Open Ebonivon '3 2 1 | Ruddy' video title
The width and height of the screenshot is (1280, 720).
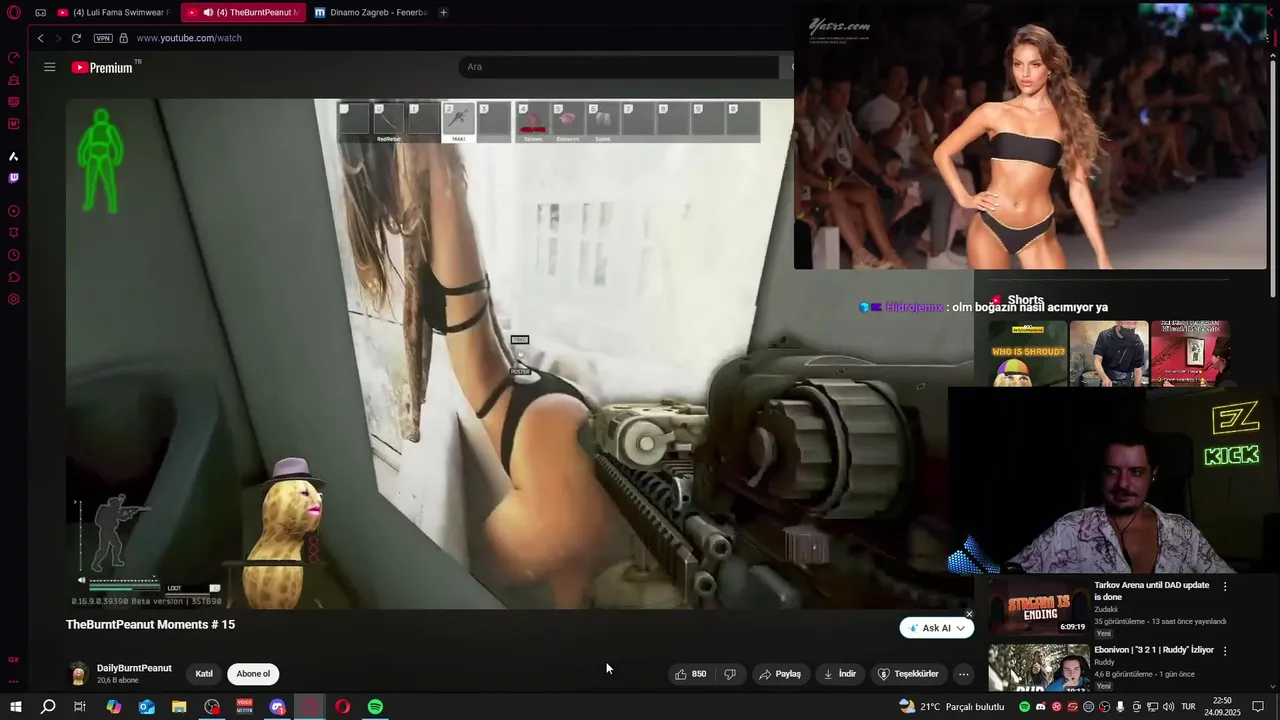click(1154, 650)
